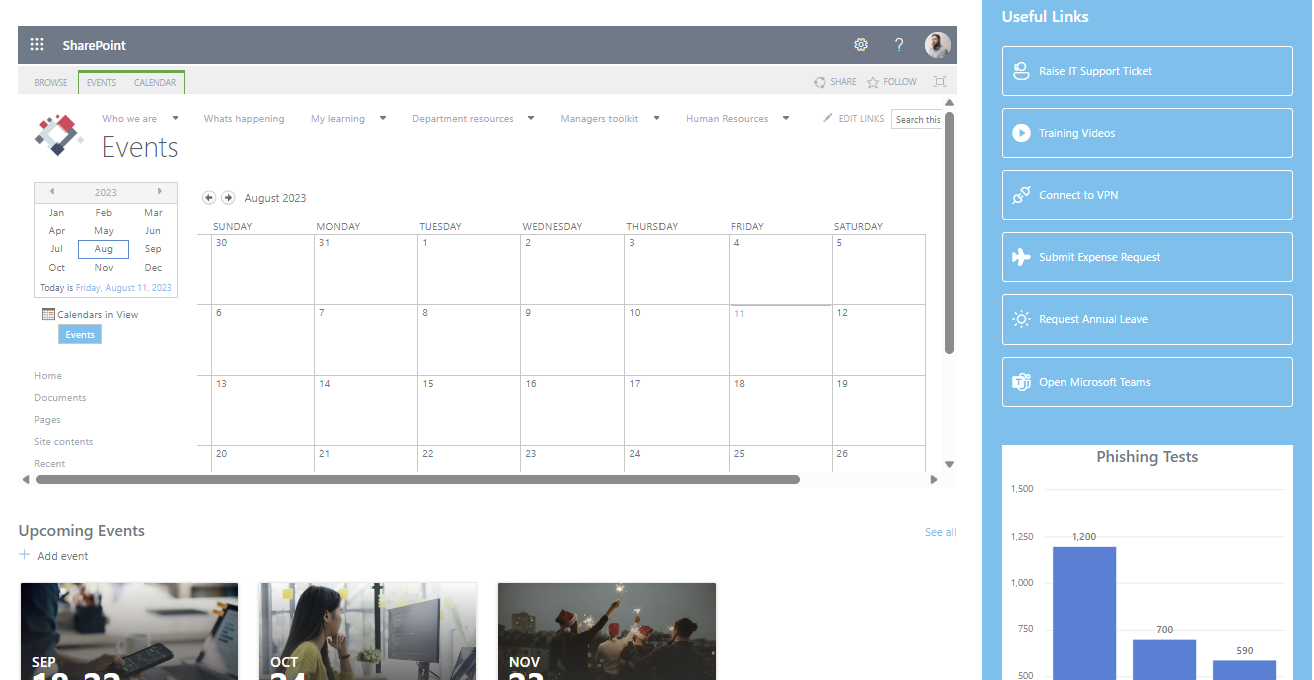Expand the Department resources menu arrow

pos(531,118)
